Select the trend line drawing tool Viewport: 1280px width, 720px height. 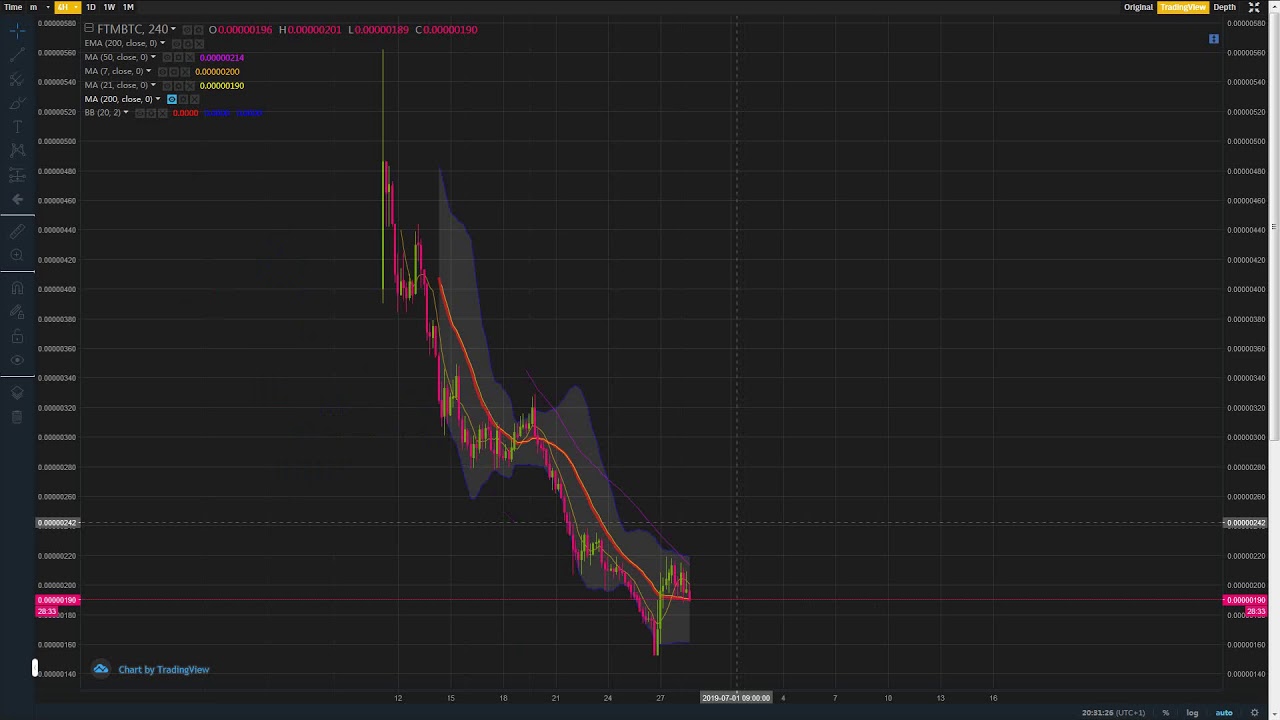17,55
